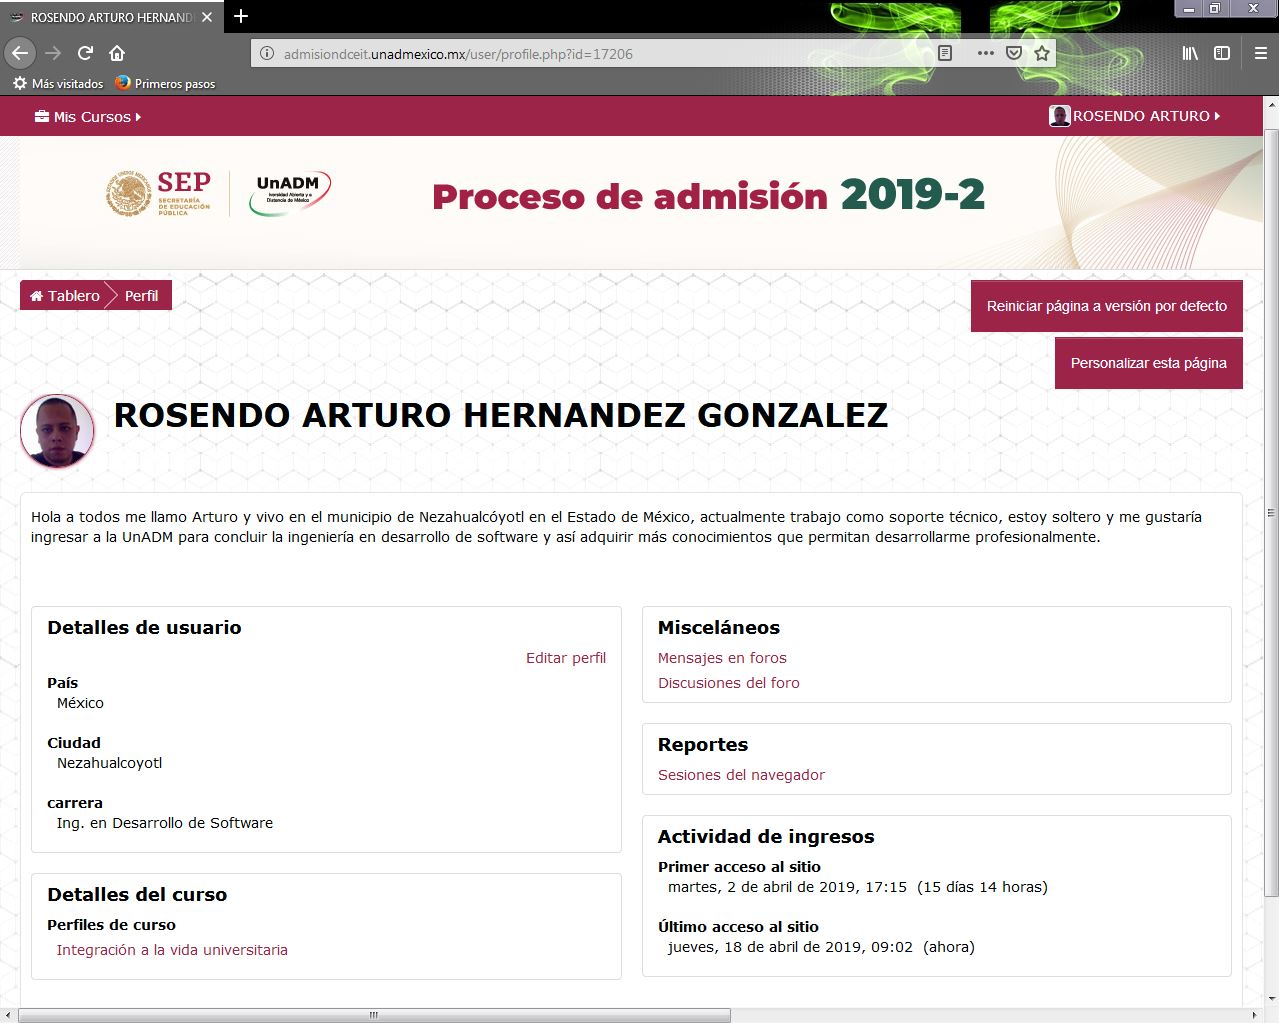
Task: Open the library bookshelf icon
Action: coord(1190,54)
